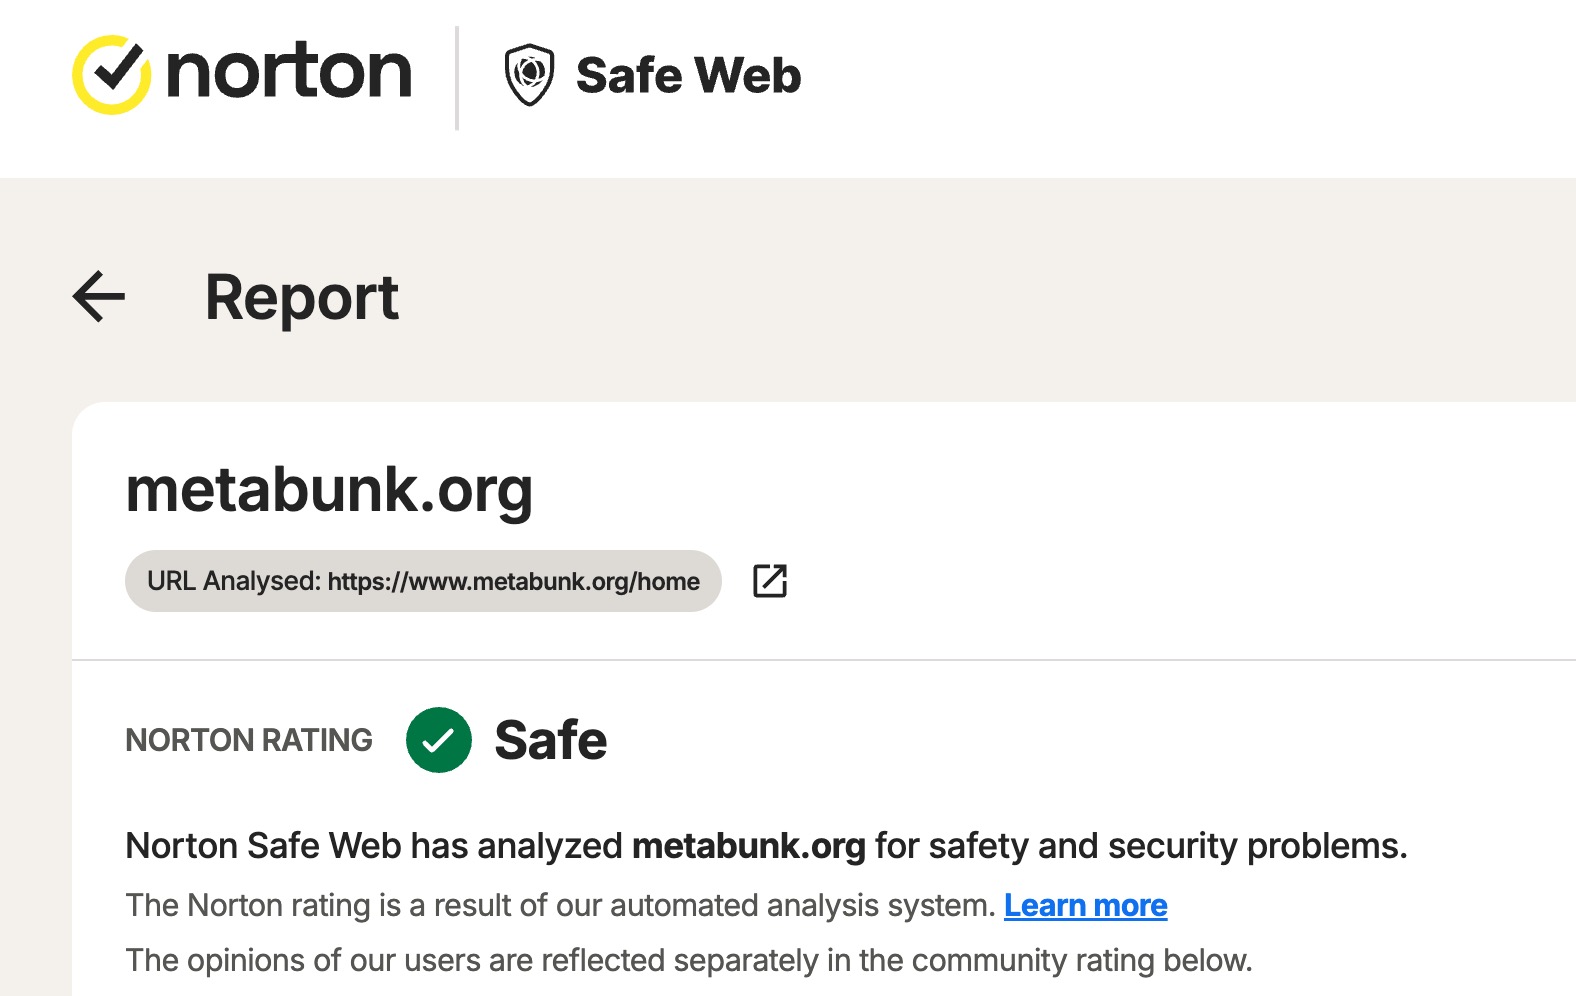The width and height of the screenshot is (1576, 996).
Task: Click the https://www.metabunk.org/home URL text
Action: (513, 582)
